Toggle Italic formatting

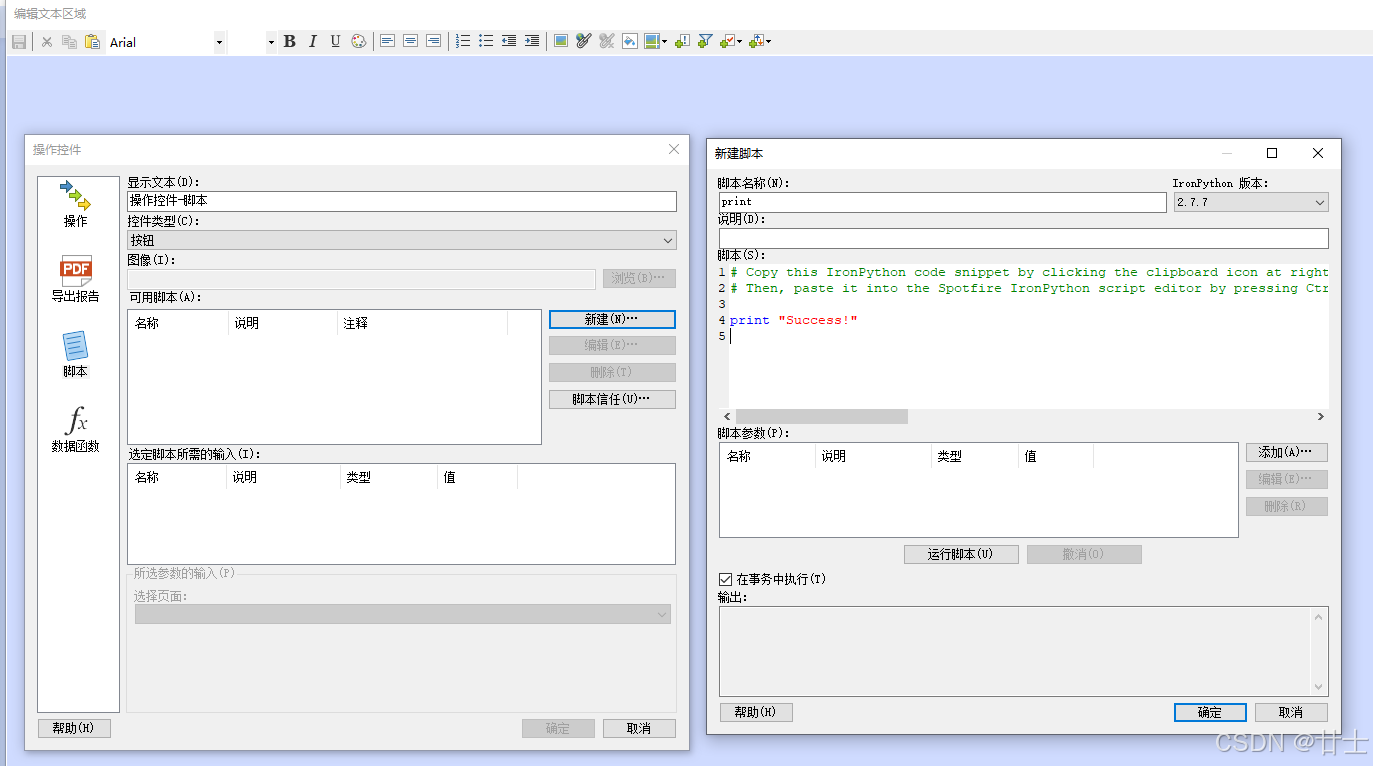pos(312,42)
